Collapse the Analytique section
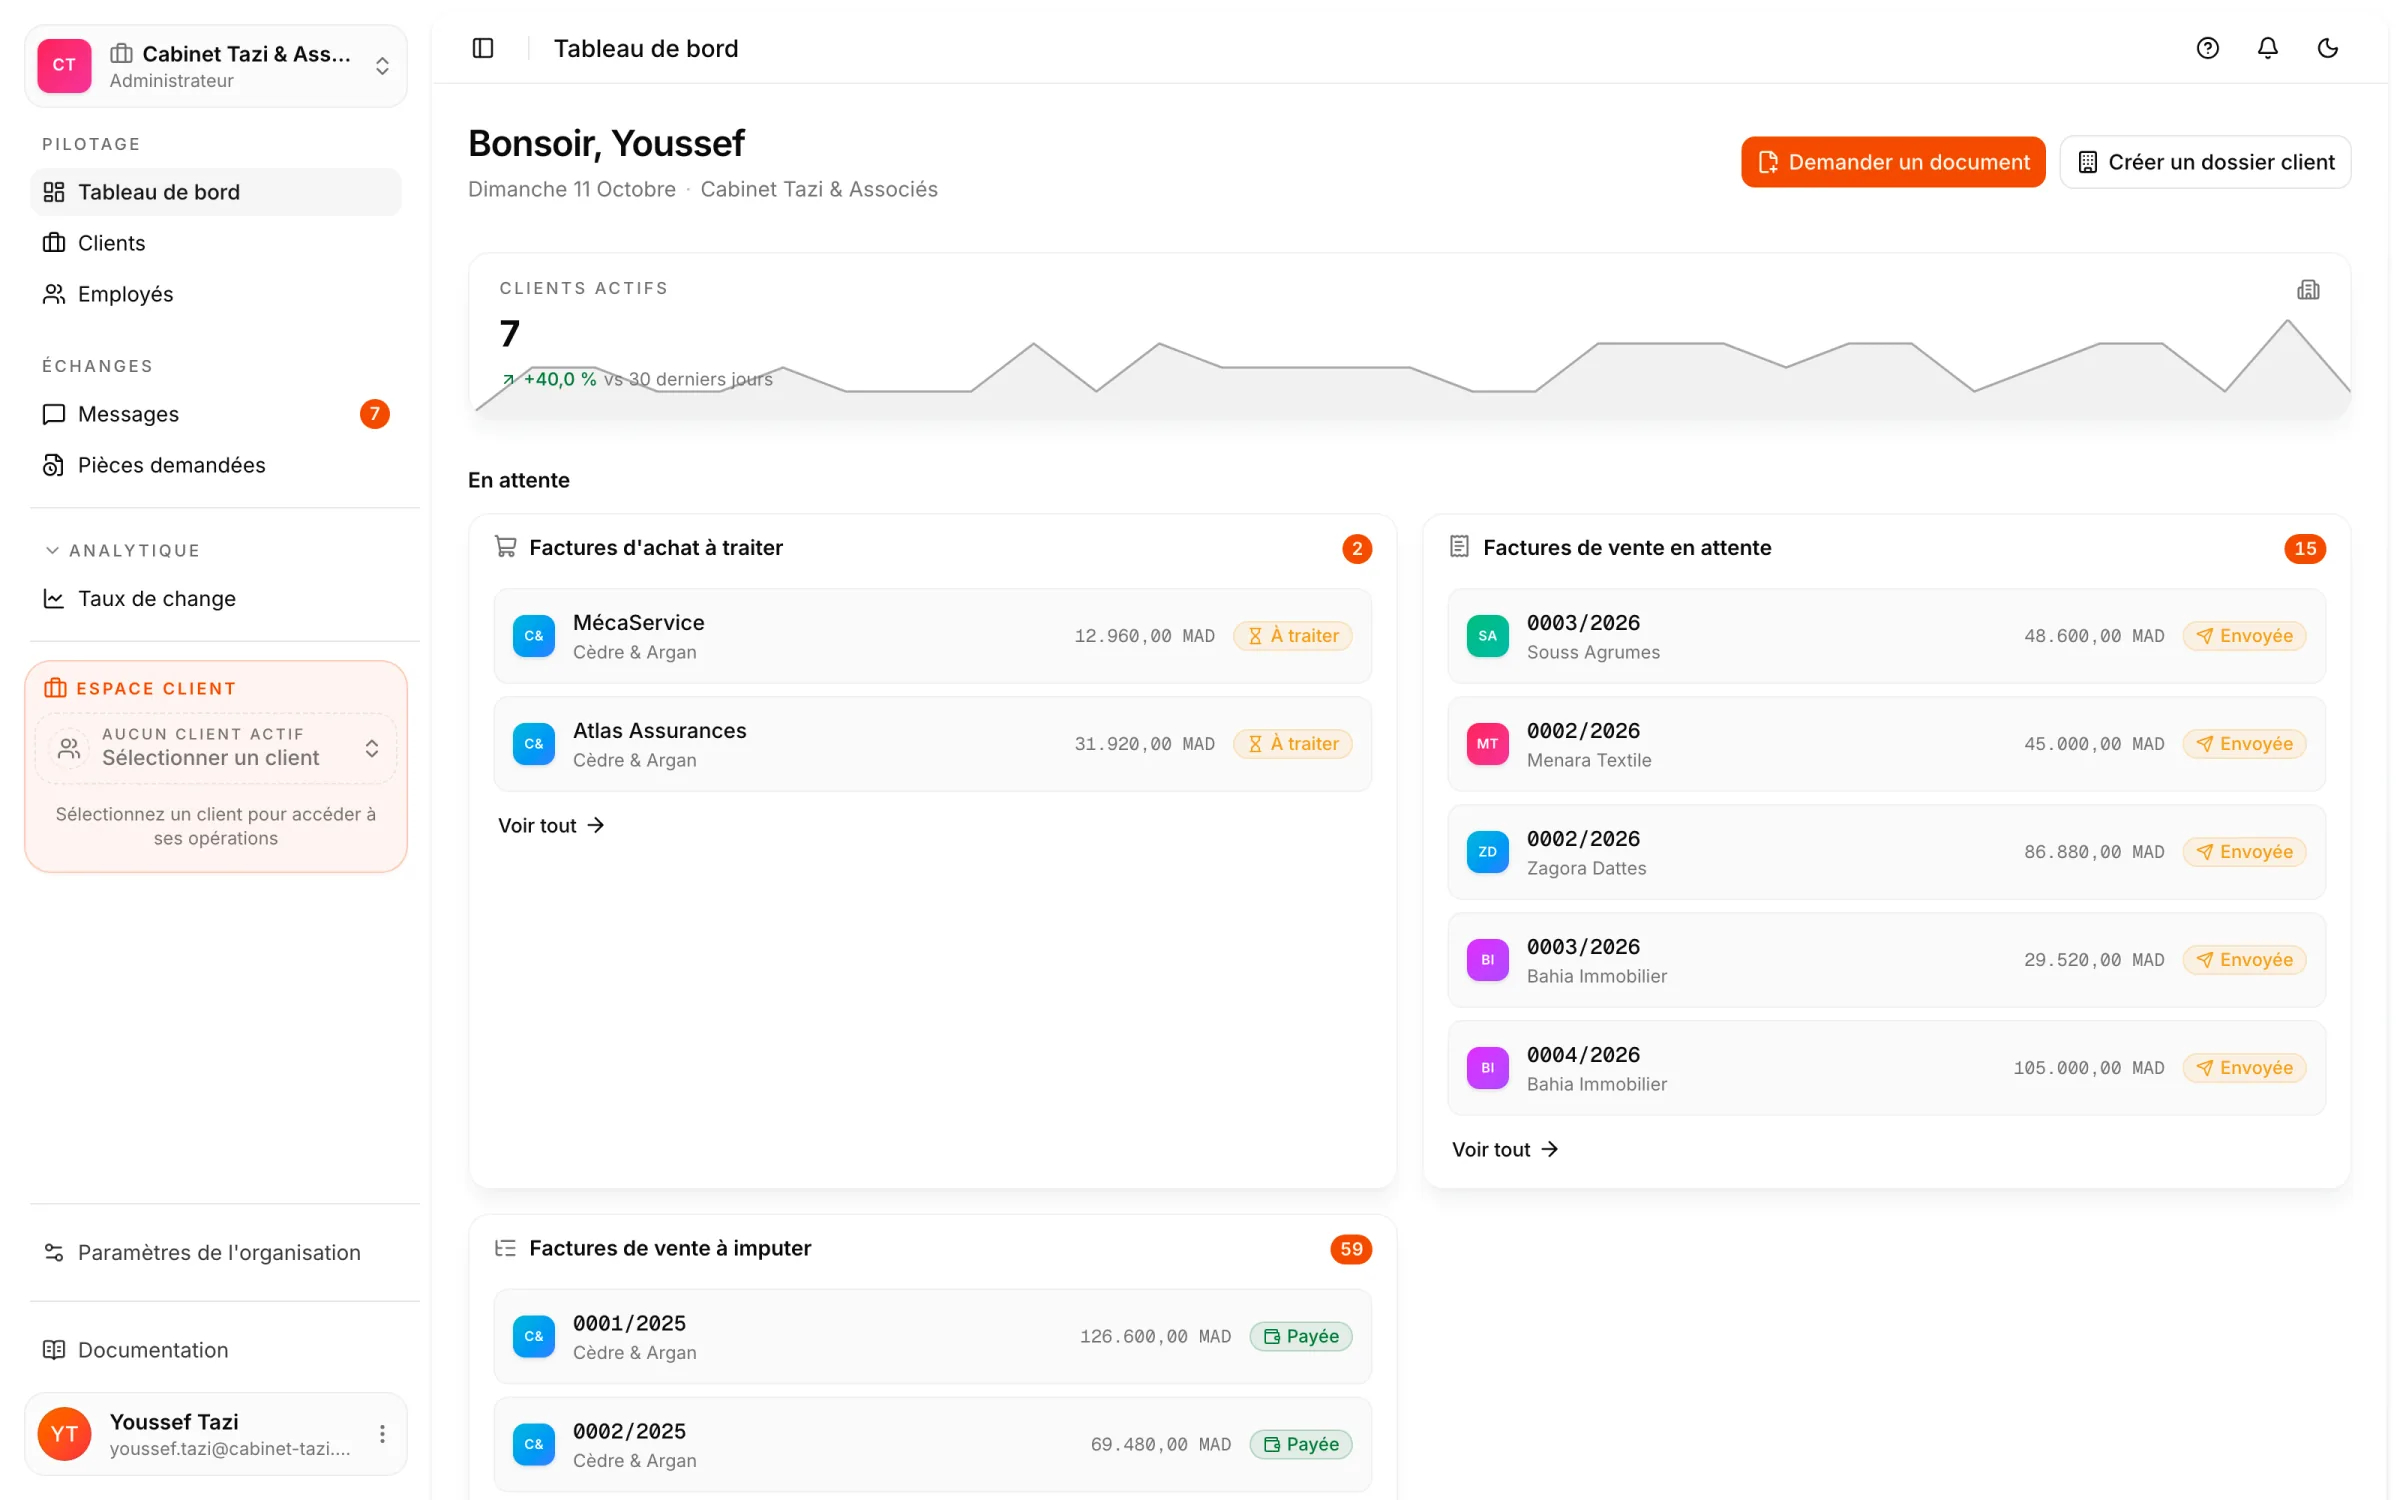Screen dimensions: 2400x1500 pos(122,550)
